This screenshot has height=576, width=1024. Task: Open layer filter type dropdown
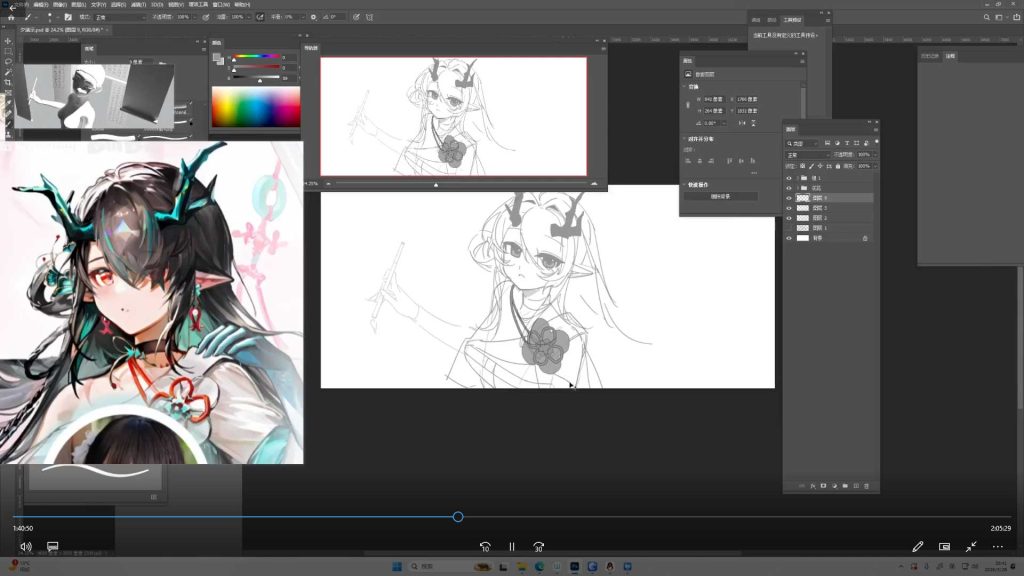click(x=802, y=143)
